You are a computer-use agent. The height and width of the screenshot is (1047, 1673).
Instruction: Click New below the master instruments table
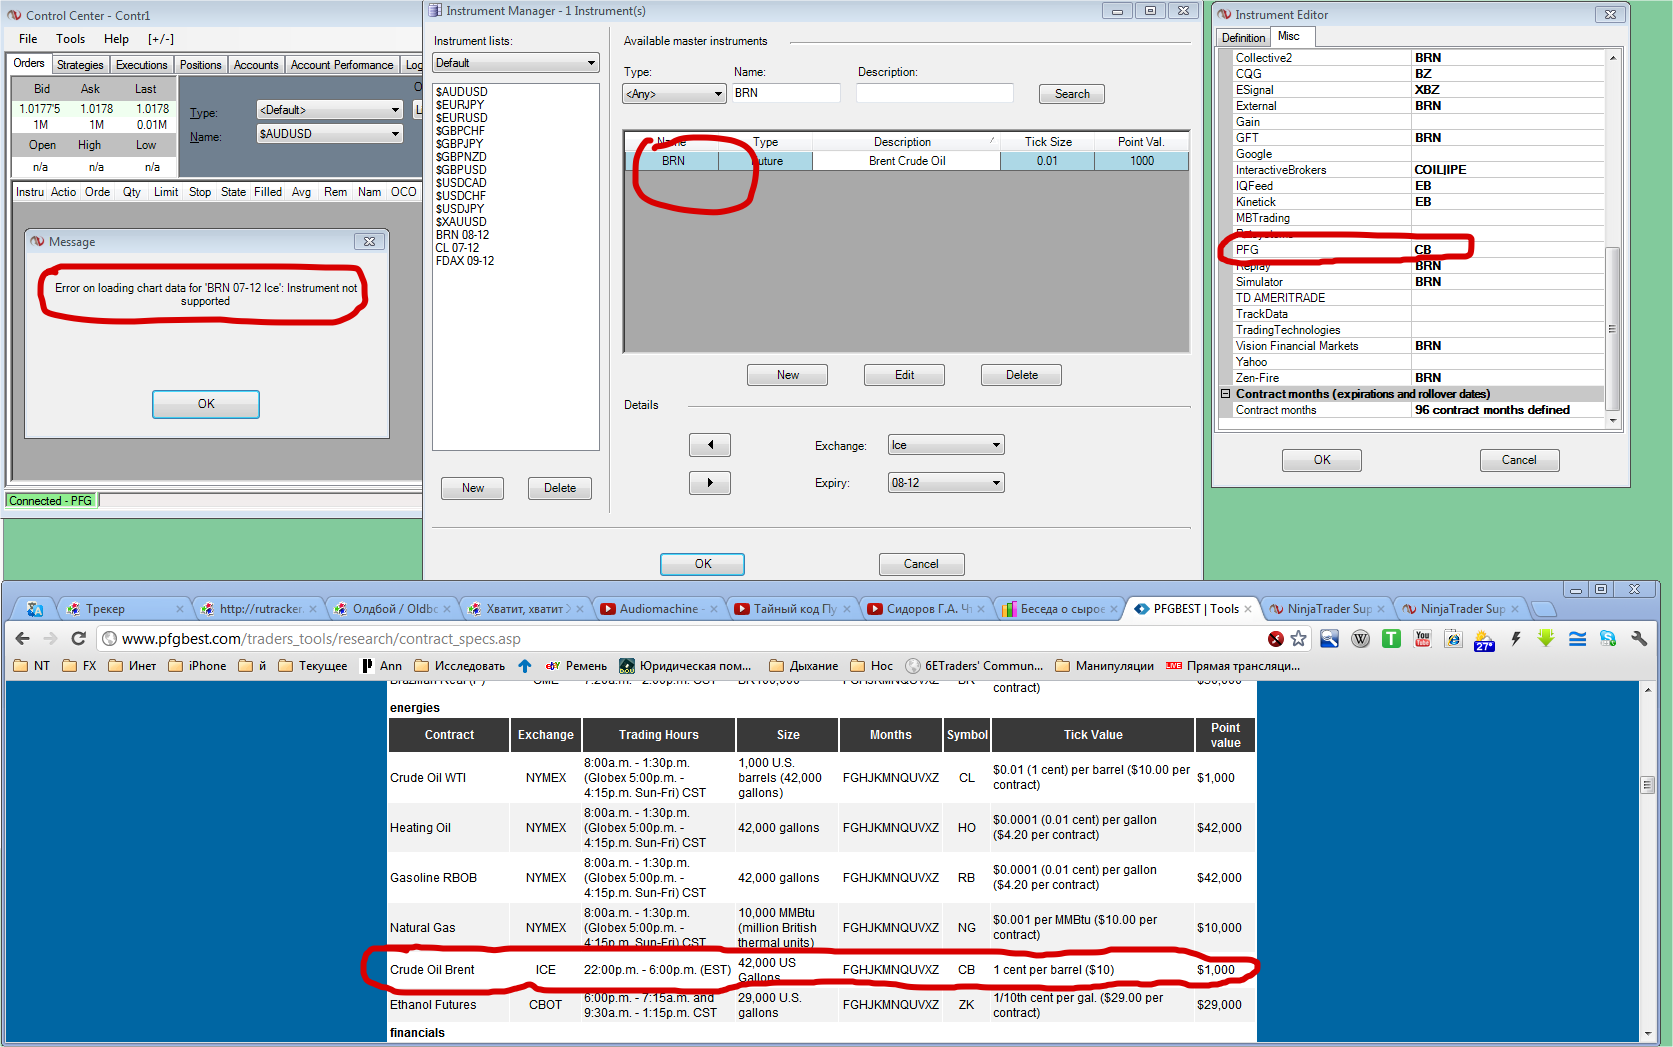pos(788,375)
